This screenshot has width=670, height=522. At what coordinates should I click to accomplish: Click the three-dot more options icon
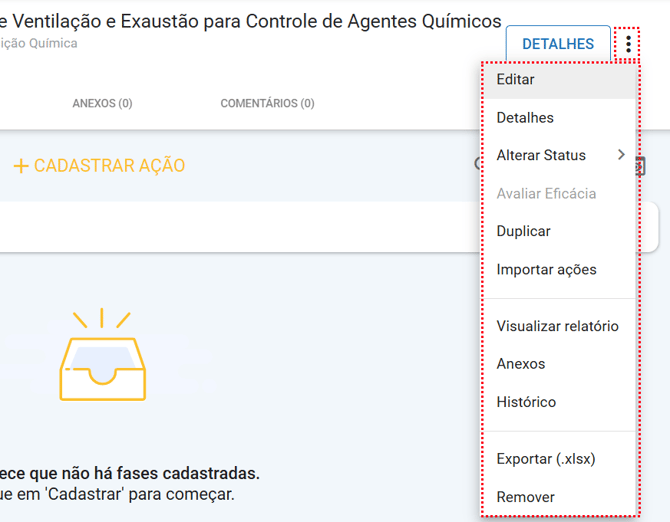[628, 44]
